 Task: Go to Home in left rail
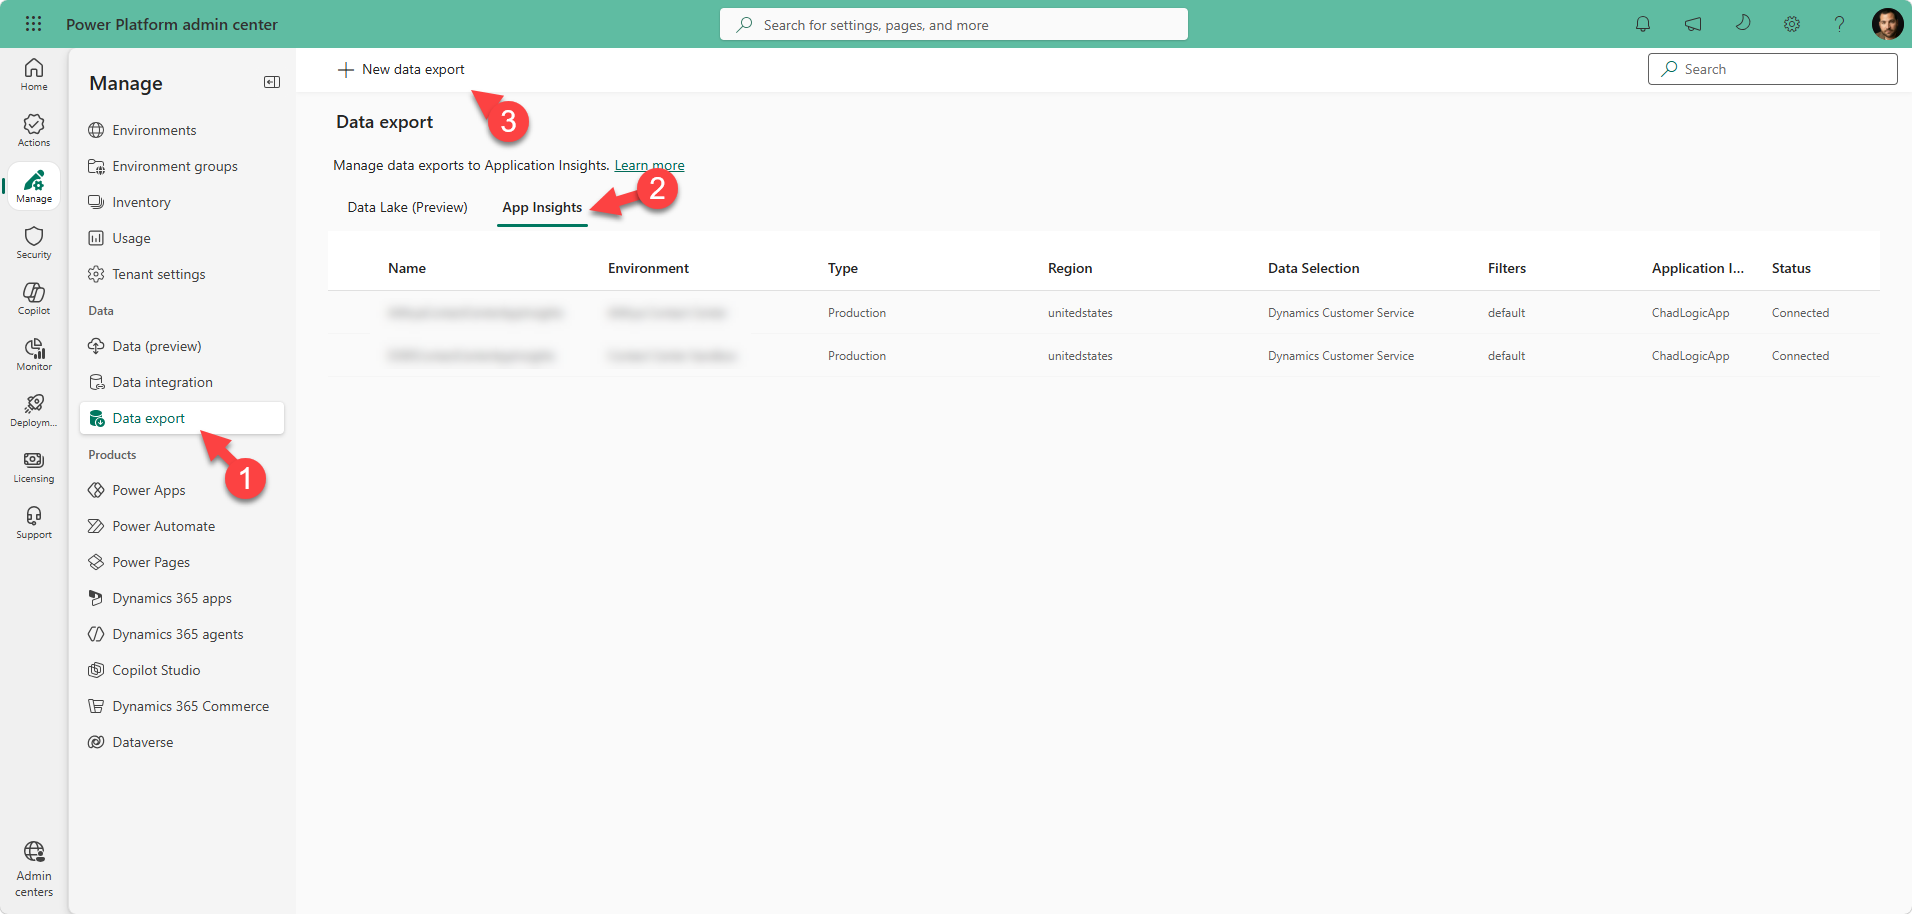pos(34,74)
